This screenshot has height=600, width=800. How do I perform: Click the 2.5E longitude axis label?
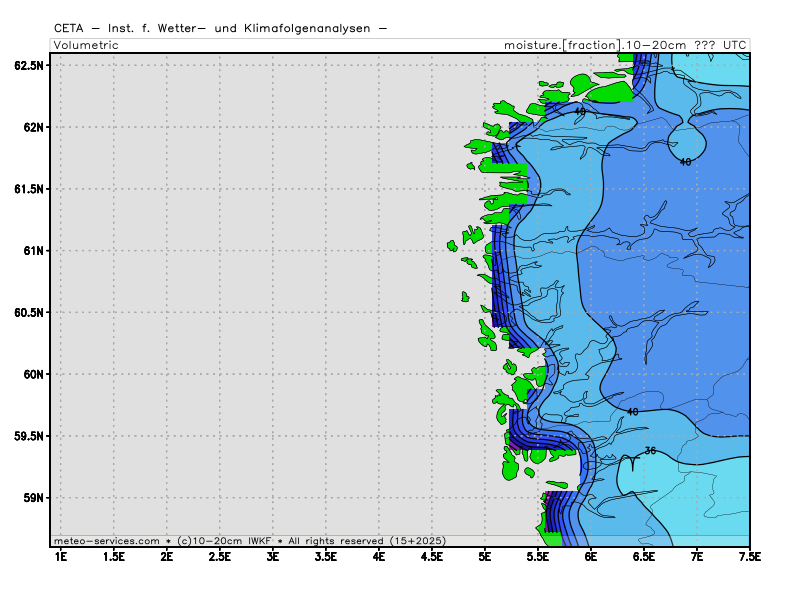pyautogui.click(x=219, y=555)
